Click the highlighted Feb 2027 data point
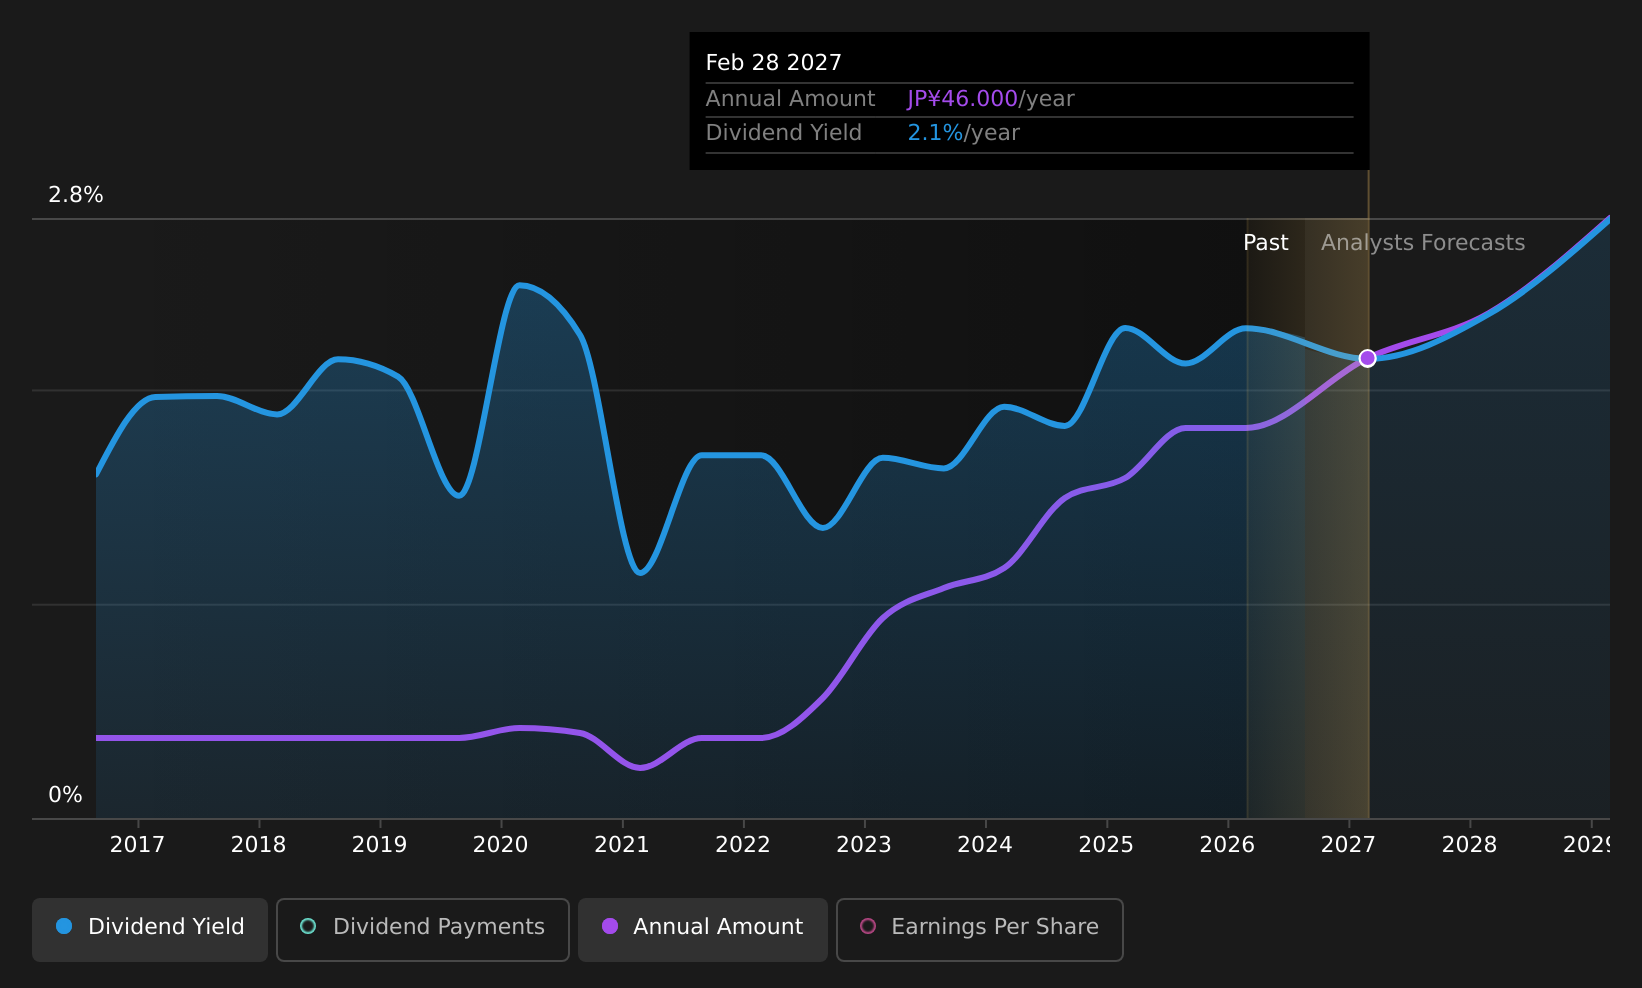This screenshot has height=988, width=1642. pos(1367,358)
